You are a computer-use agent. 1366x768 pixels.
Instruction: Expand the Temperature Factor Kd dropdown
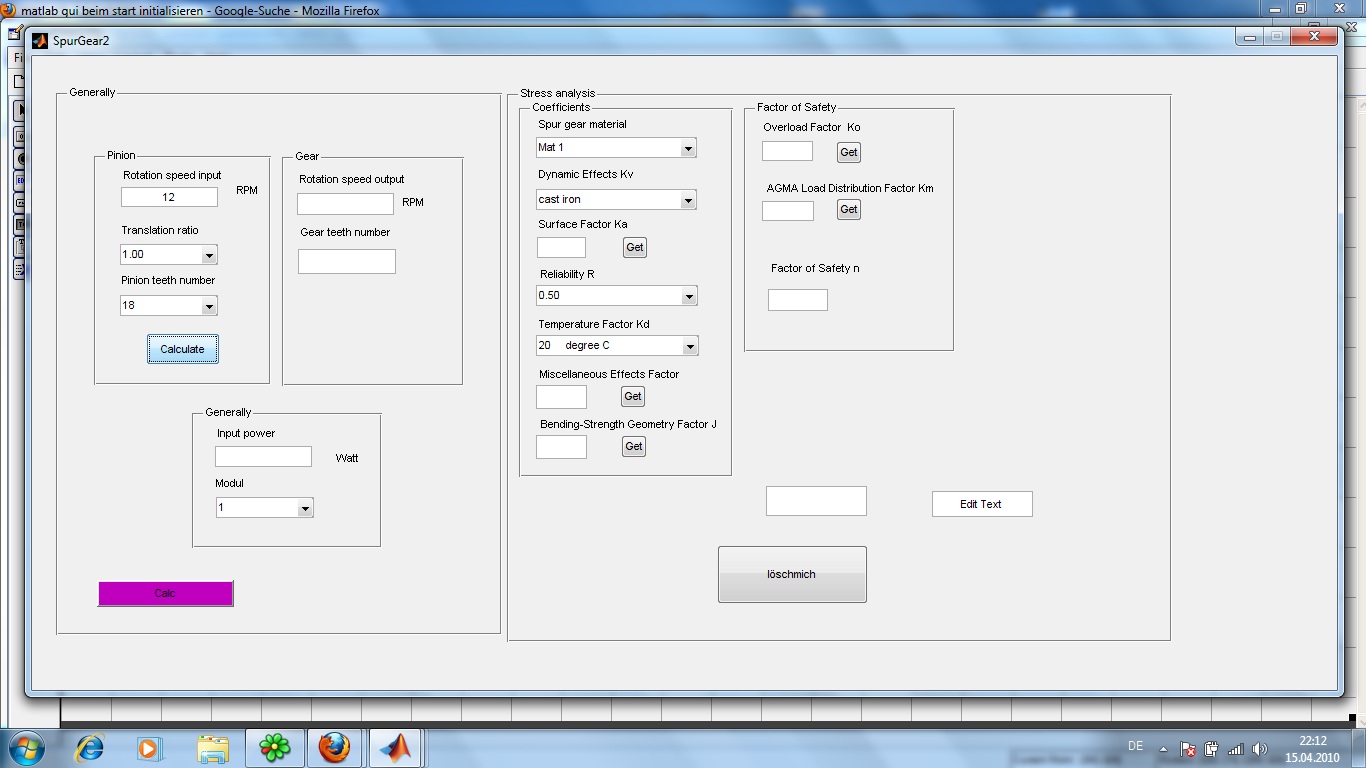pos(688,346)
